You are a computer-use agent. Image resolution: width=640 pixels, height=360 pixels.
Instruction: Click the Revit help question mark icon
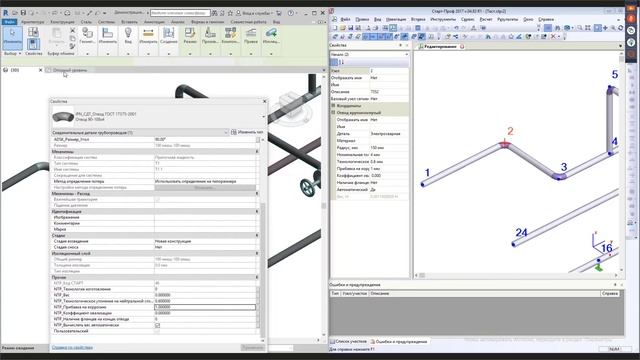click(x=291, y=13)
